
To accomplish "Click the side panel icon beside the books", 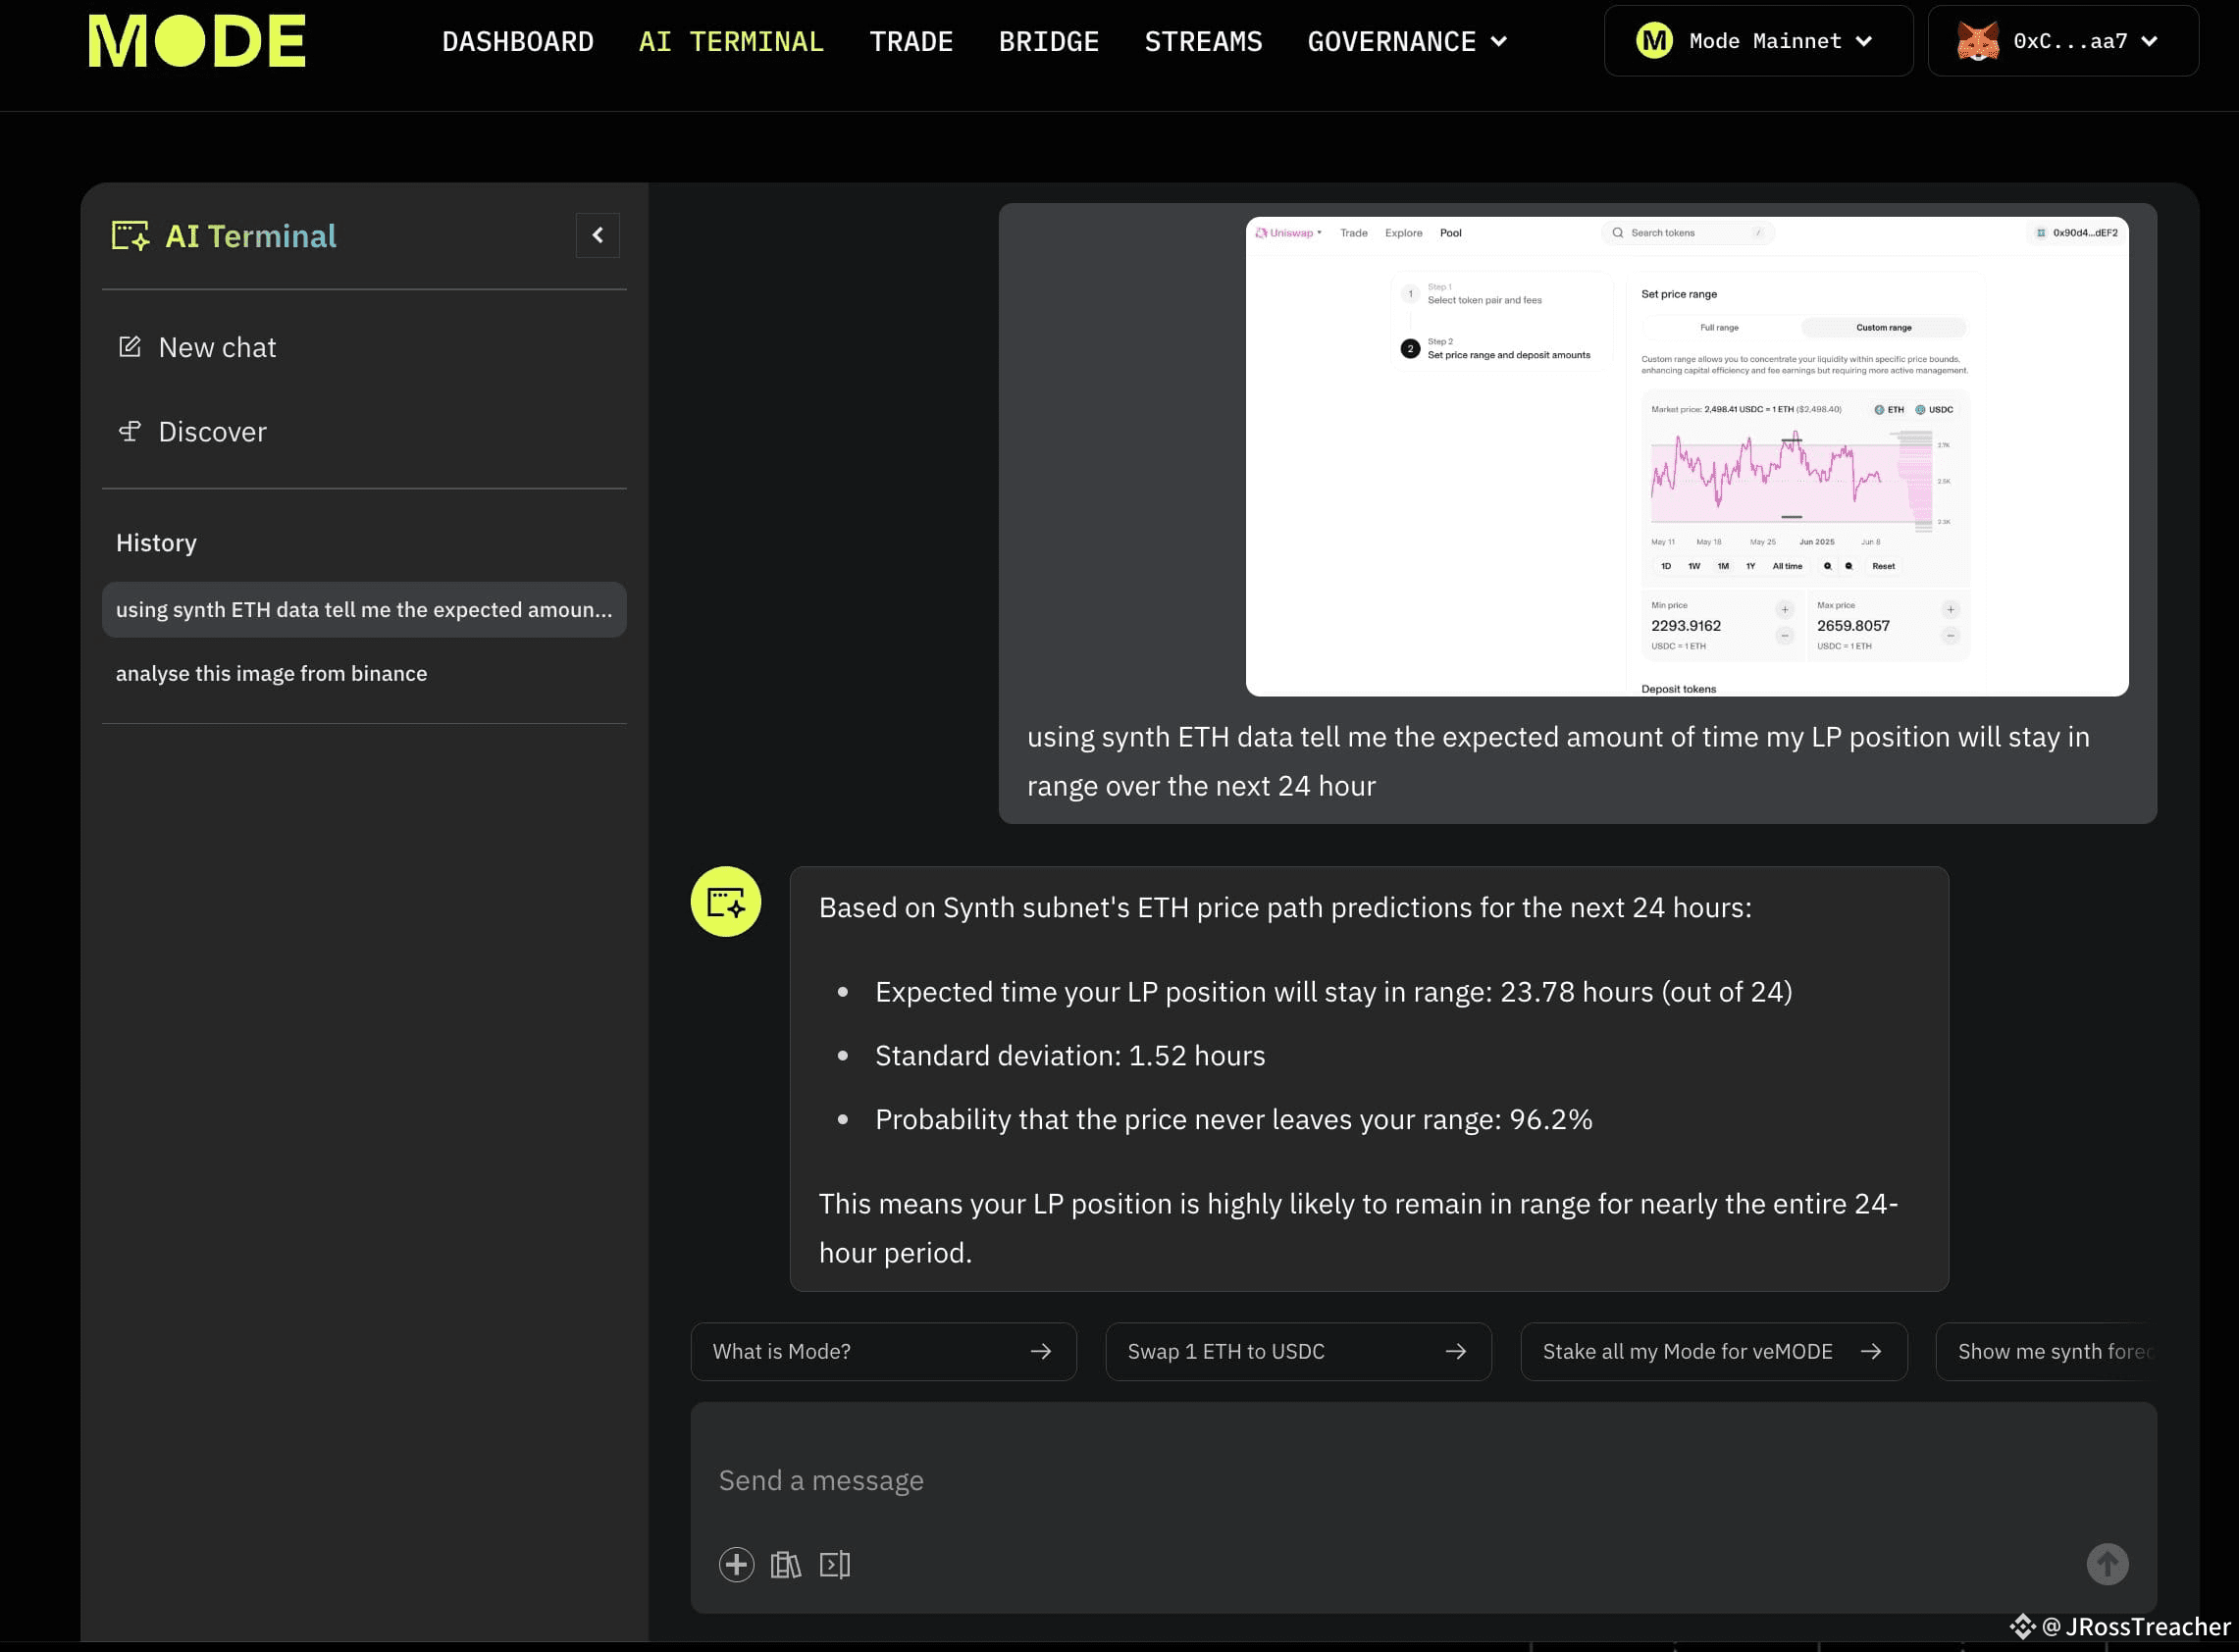I will pyautogui.click(x=835, y=1564).
